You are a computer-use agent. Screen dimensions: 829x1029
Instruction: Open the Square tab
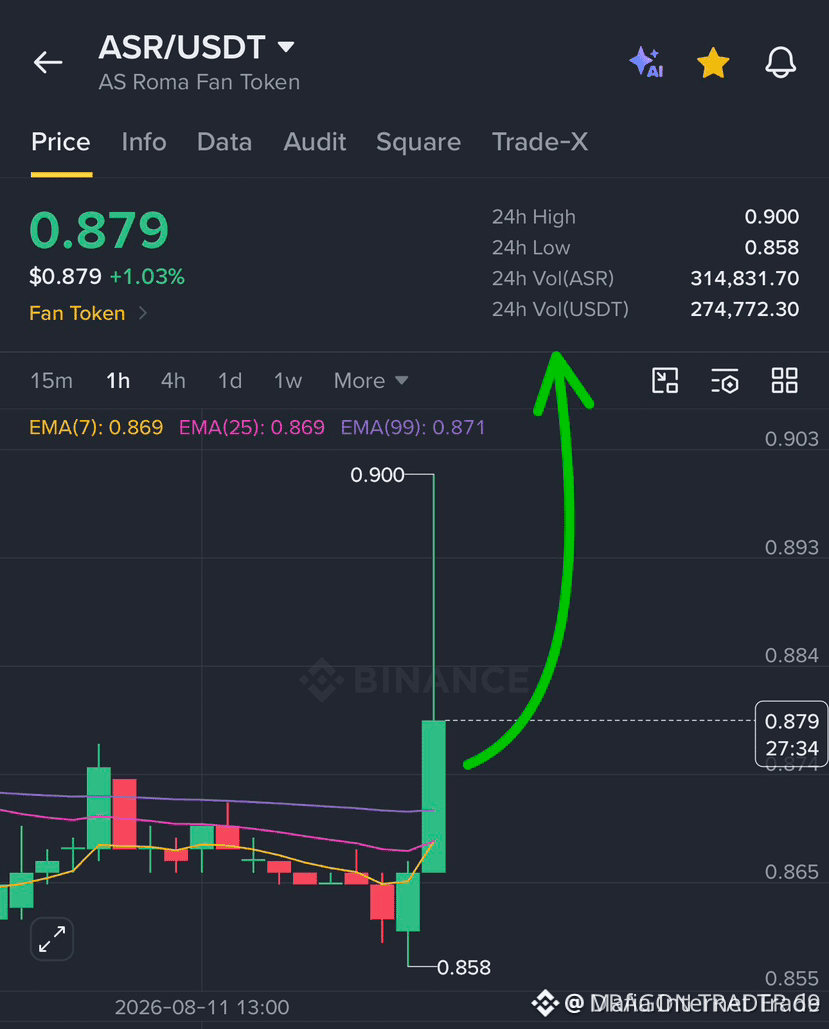pos(418,142)
